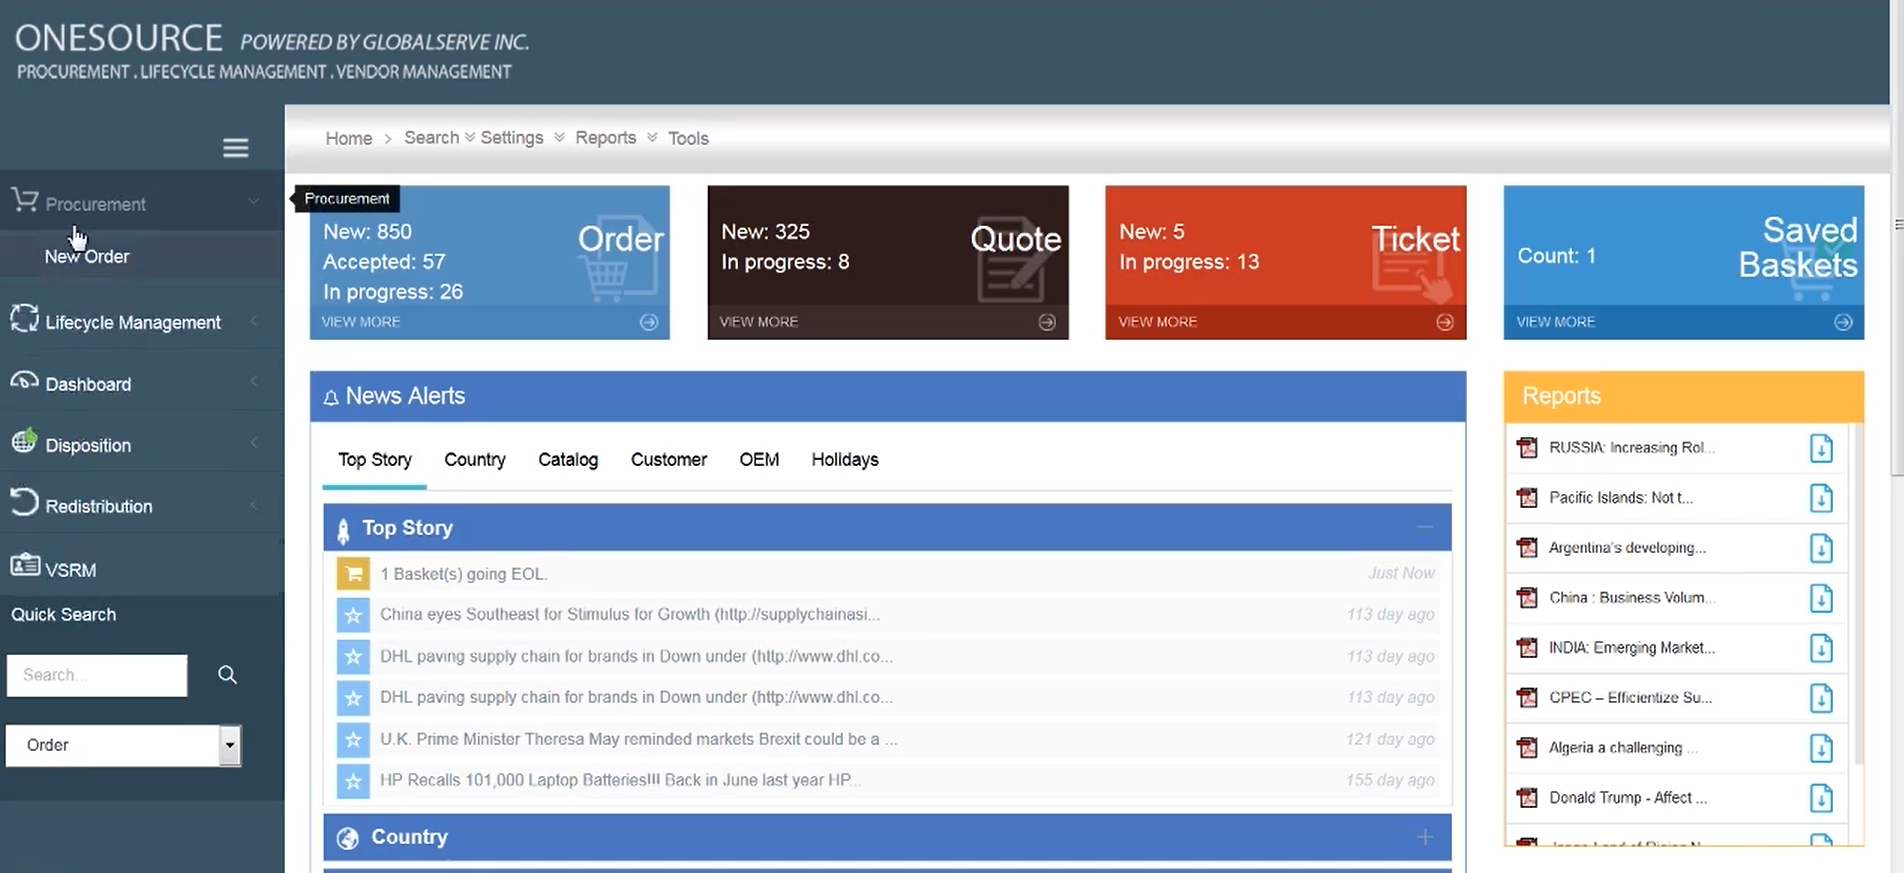
Task: Expand Lifecycle Management sidebar chevron
Action: point(253,321)
